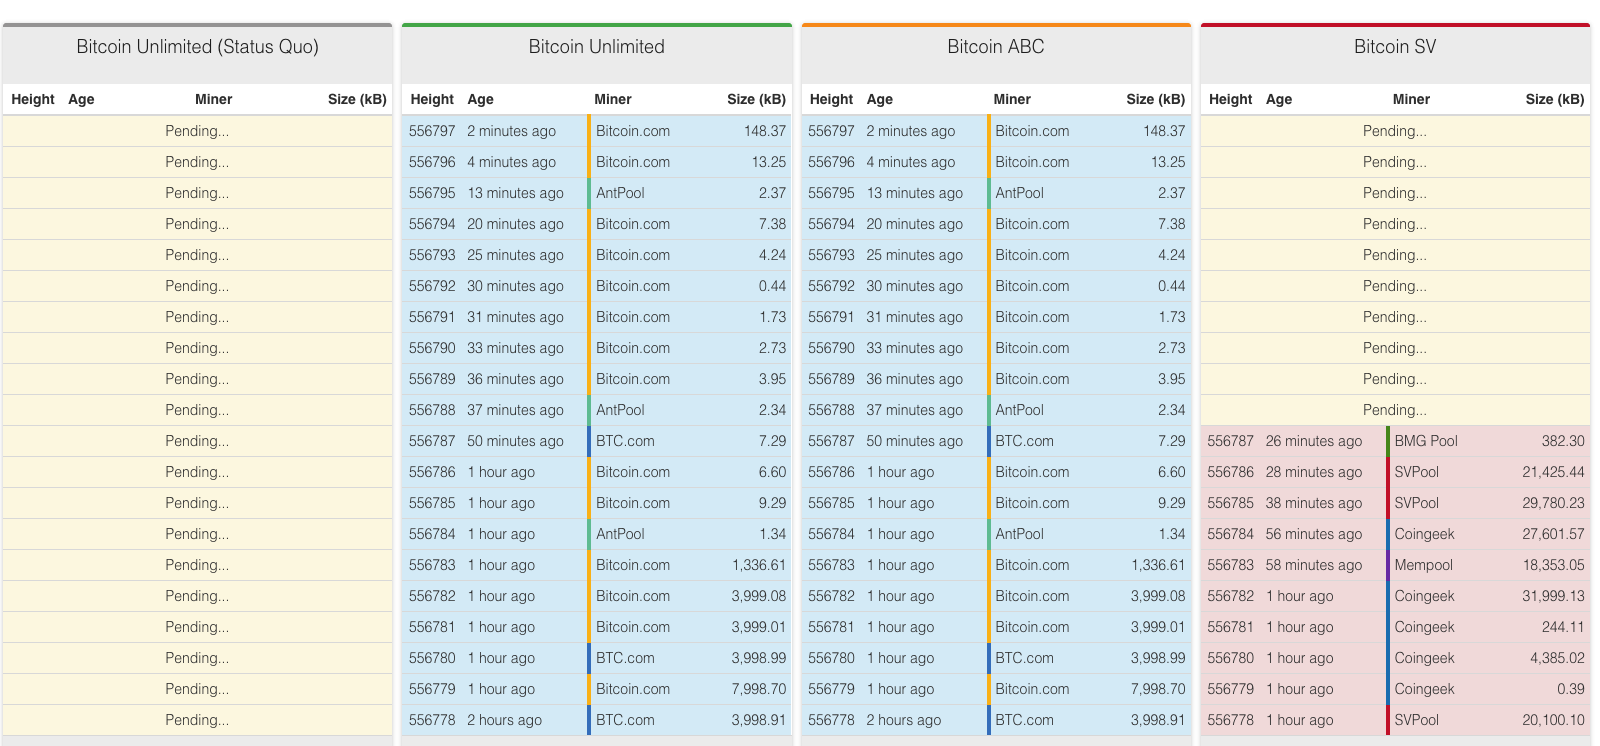The image size is (1600, 746).
Task: Click height 556782 in Bitcoin SV table
Action: (x=1230, y=596)
